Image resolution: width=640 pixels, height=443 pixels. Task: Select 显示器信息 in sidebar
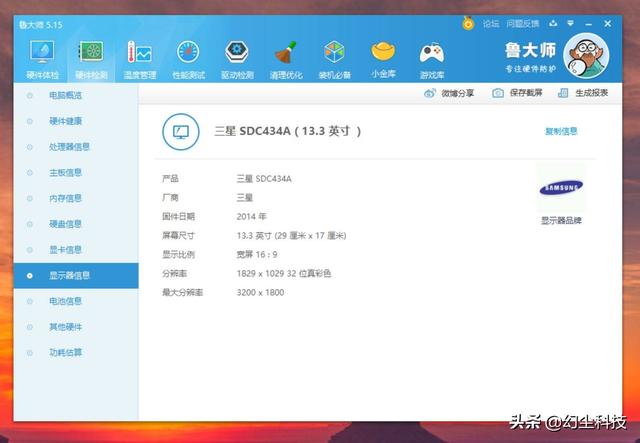(x=76, y=276)
